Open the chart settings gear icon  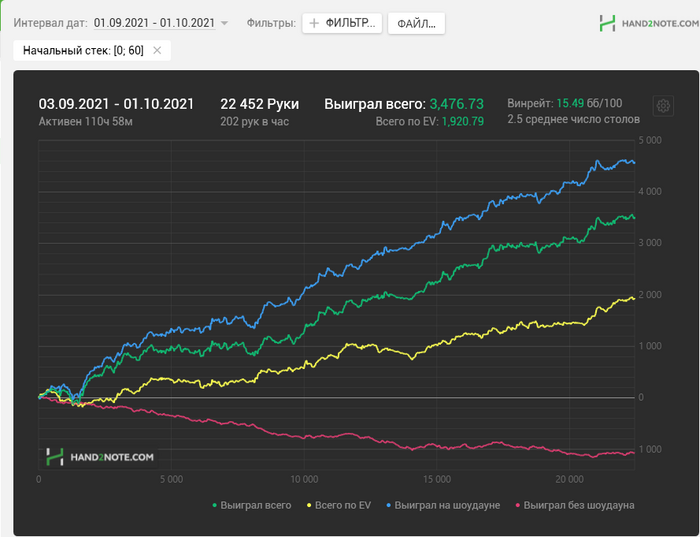coord(663,106)
